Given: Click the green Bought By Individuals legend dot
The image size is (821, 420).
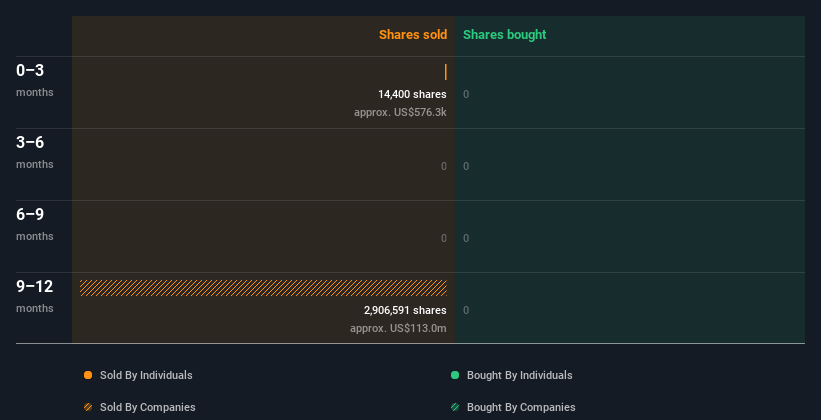Looking at the screenshot, I should [455, 375].
